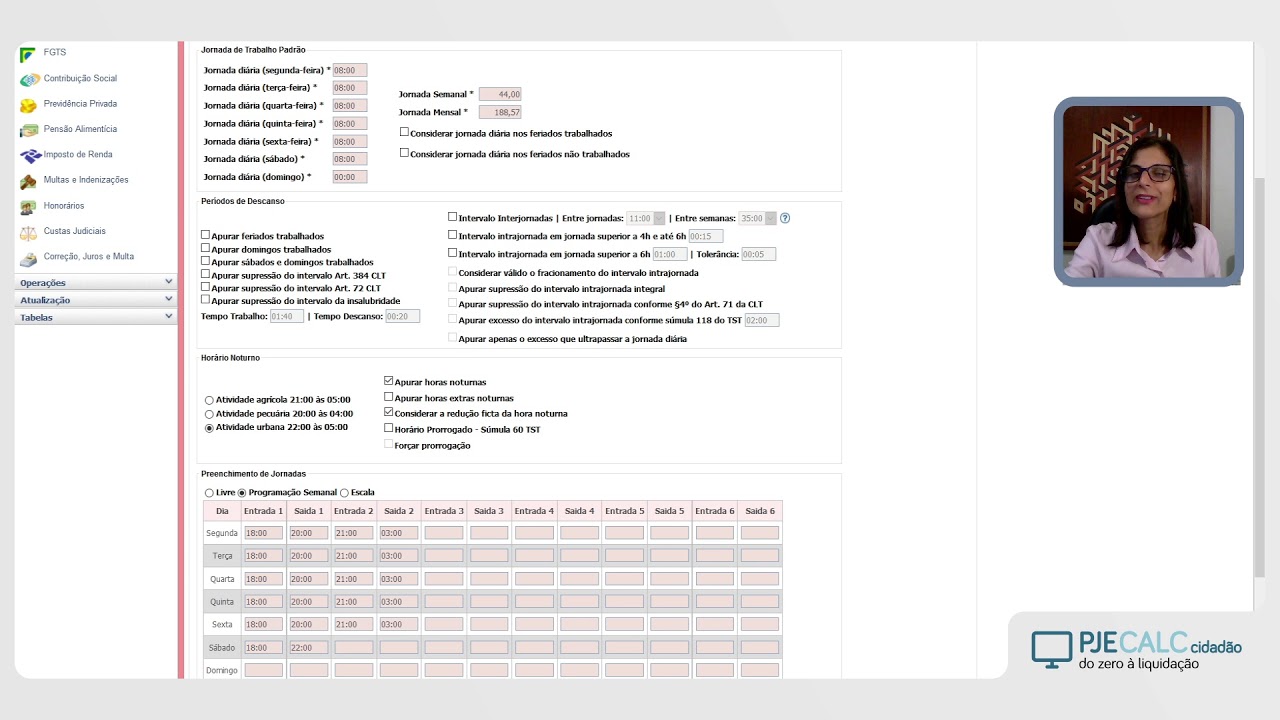Viewport: 1280px width, 720px height.
Task: Expand the Operações section
Action: 95,283
